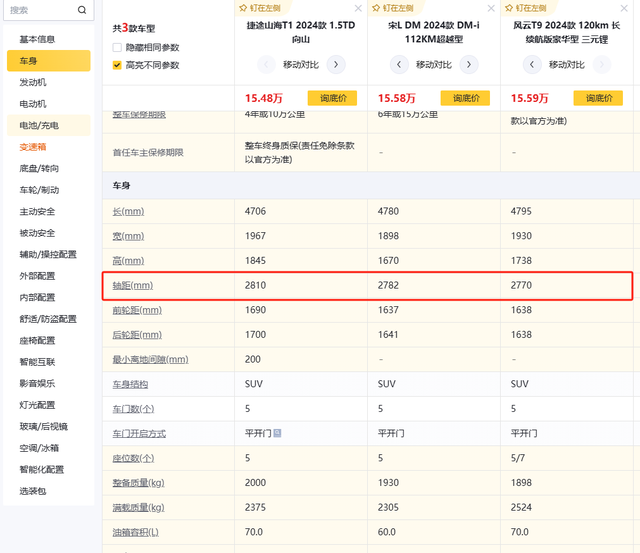Open the 满载质量(kg) link
The image size is (640, 553).
(x=138, y=507)
